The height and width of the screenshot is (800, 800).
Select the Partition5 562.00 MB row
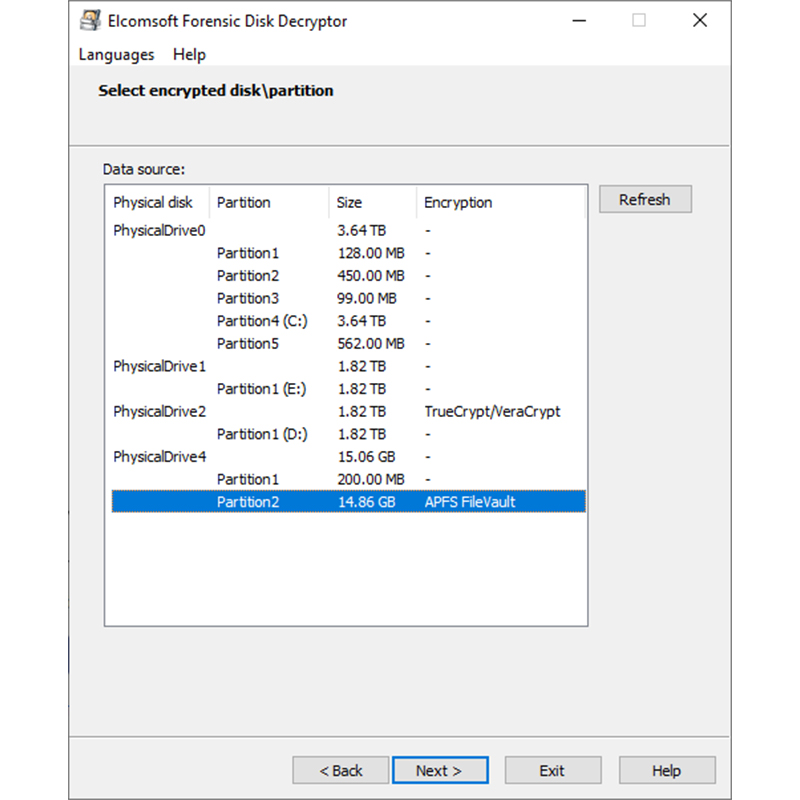tap(348, 344)
